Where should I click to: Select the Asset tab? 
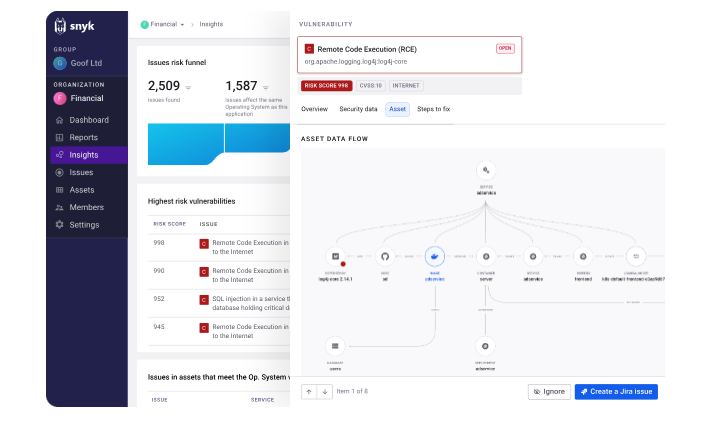click(397, 109)
